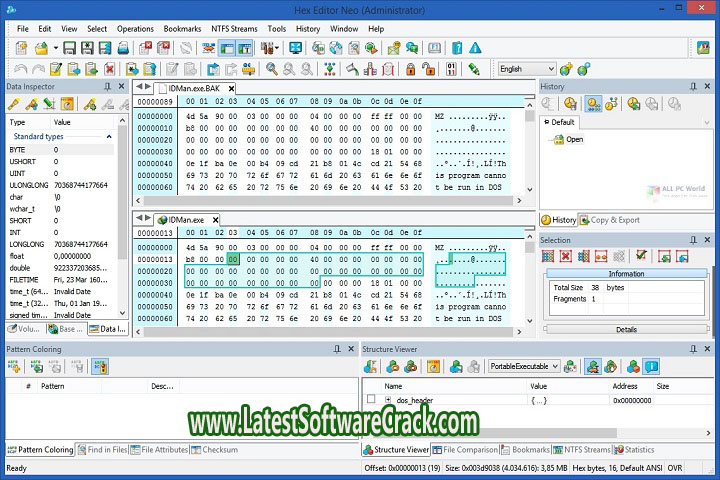Screen dimensions: 720x480
Task: Pin the History panel with pushpin icon
Action: coord(694,87)
